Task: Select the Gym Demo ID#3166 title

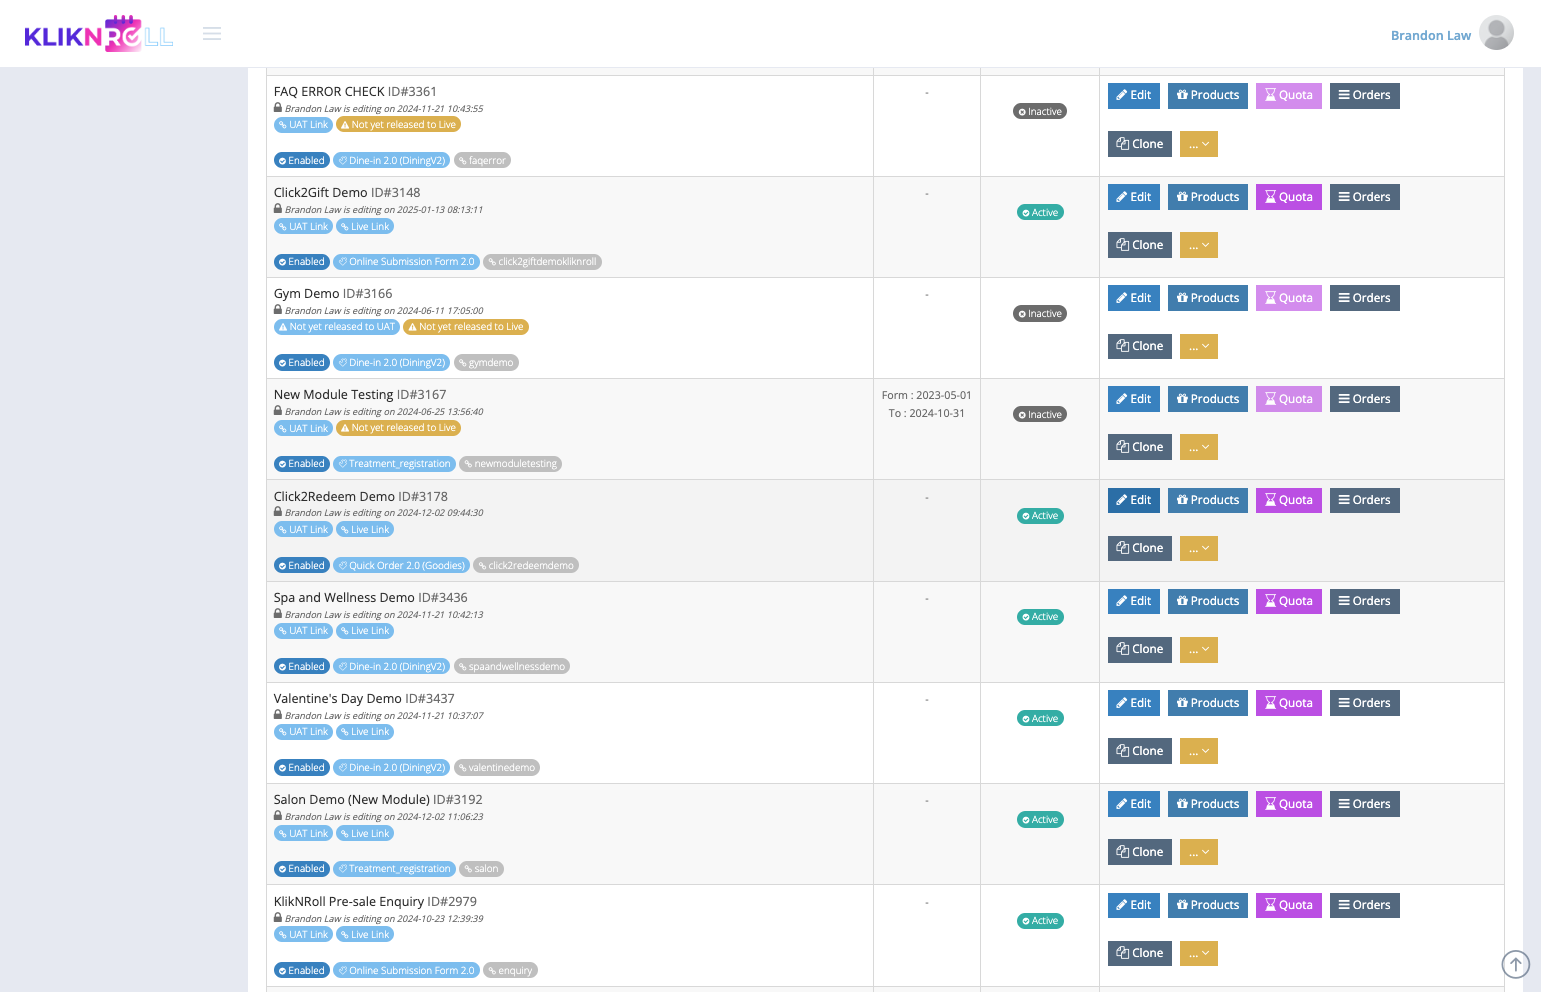Action: tap(333, 294)
